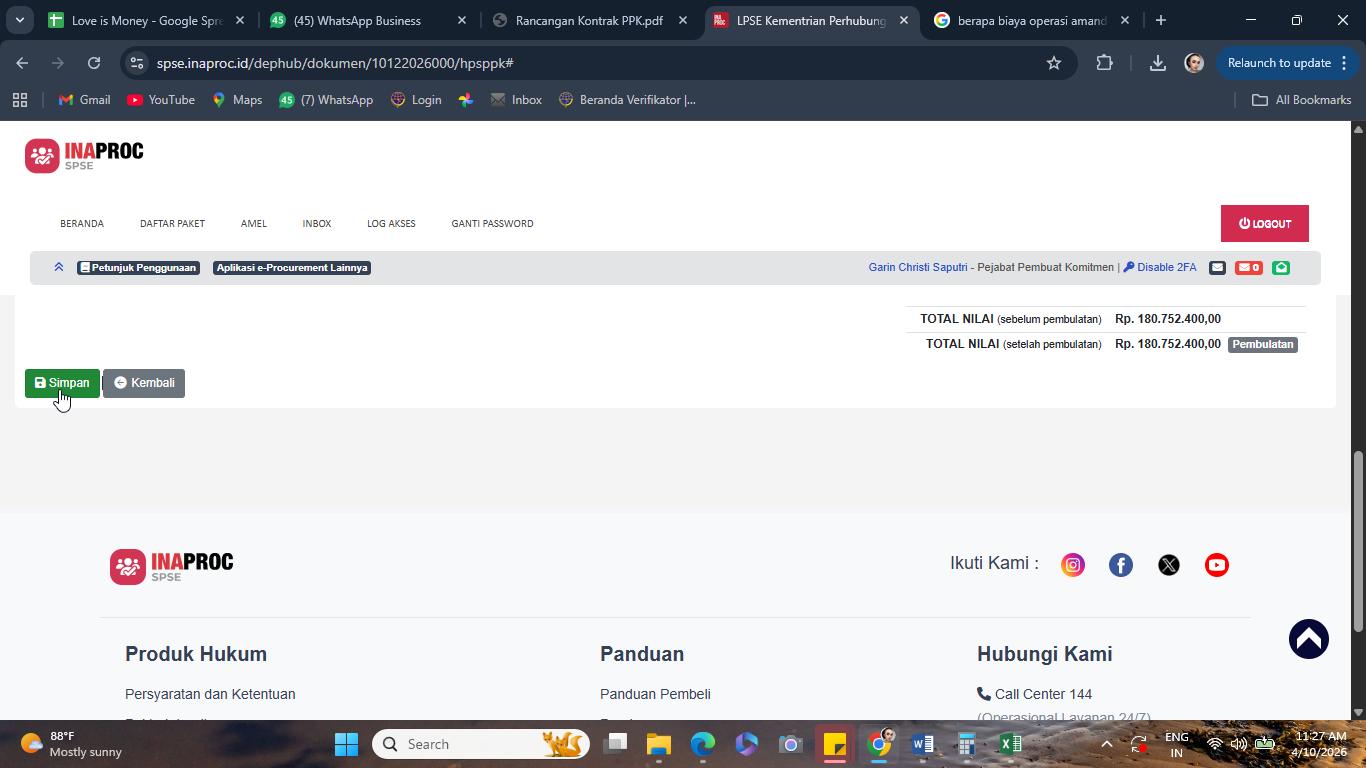Click Call Center 144 contact
The height and width of the screenshot is (768, 1366).
click(1034, 694)
